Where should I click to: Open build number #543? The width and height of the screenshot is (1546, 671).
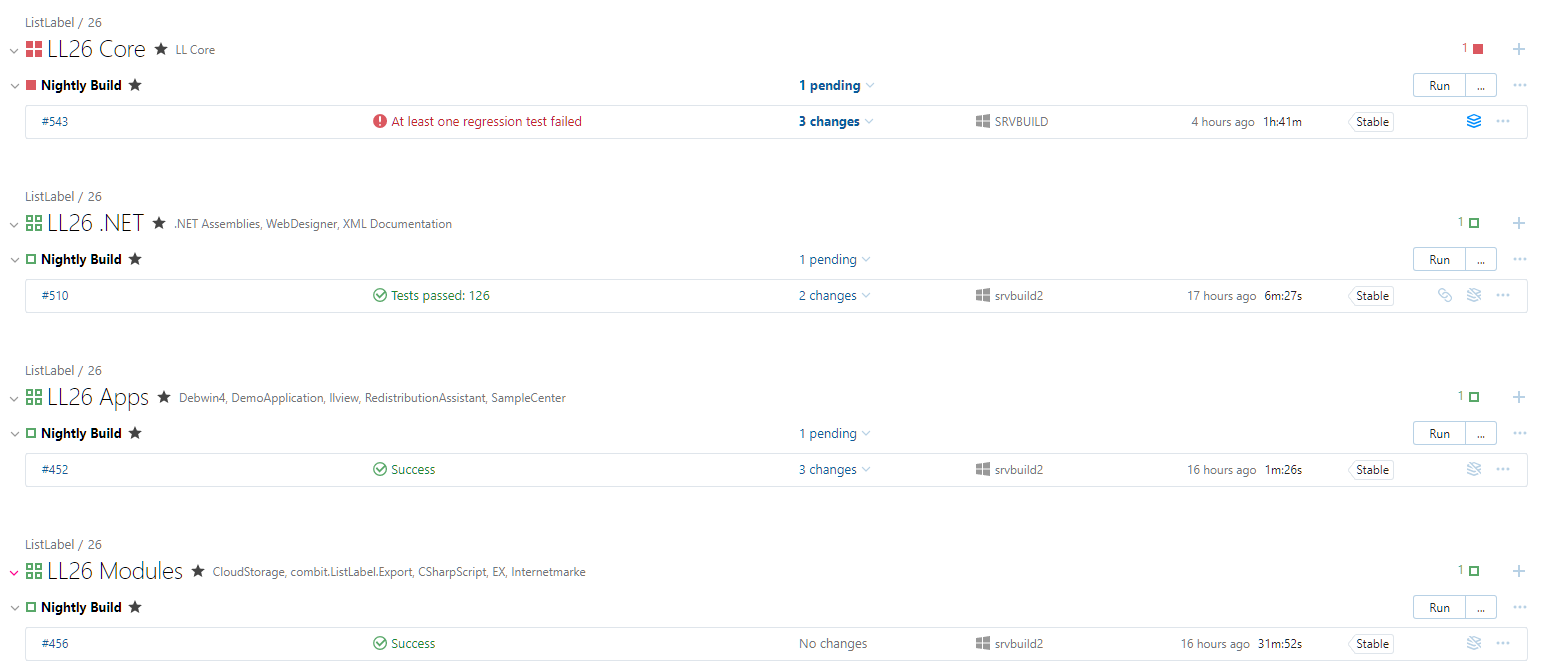(x=55, y=122)
